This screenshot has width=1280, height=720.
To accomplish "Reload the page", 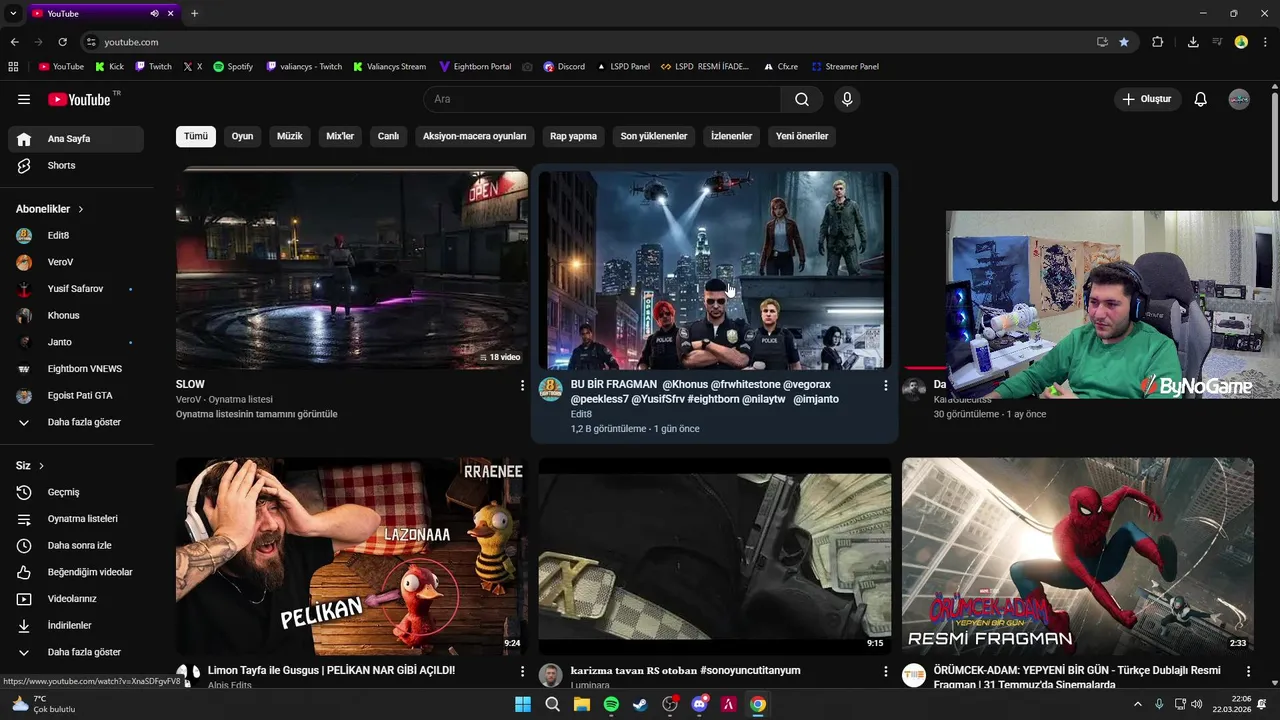I will point(62,42).
